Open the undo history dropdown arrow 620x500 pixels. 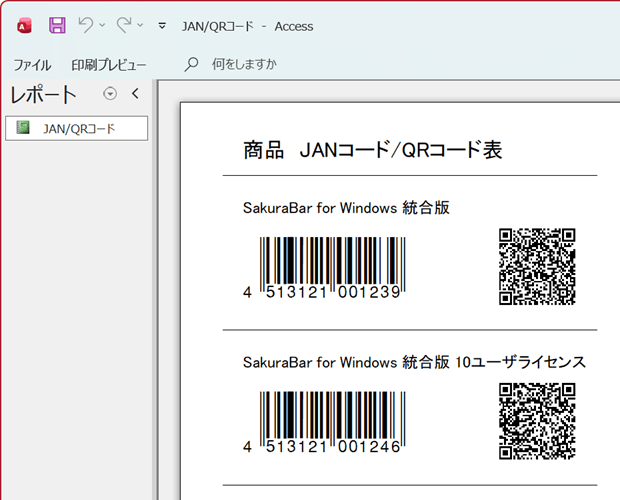click(102, 25)
